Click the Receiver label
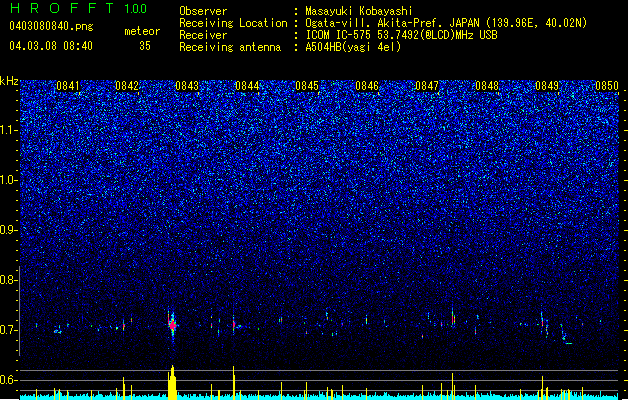Viewport: 629px width, 400px height. (x=203, y=35)
